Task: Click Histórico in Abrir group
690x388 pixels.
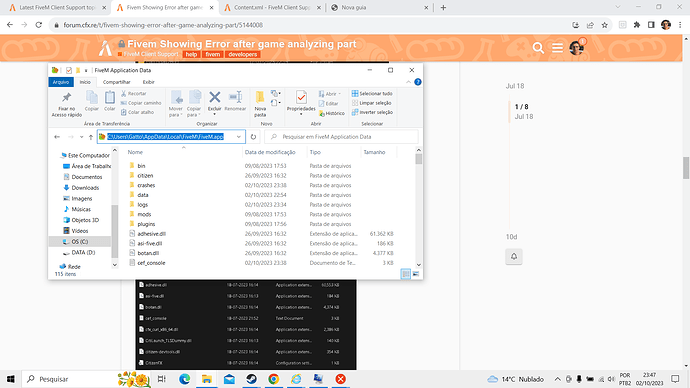Action: click(x=332, y=113)
